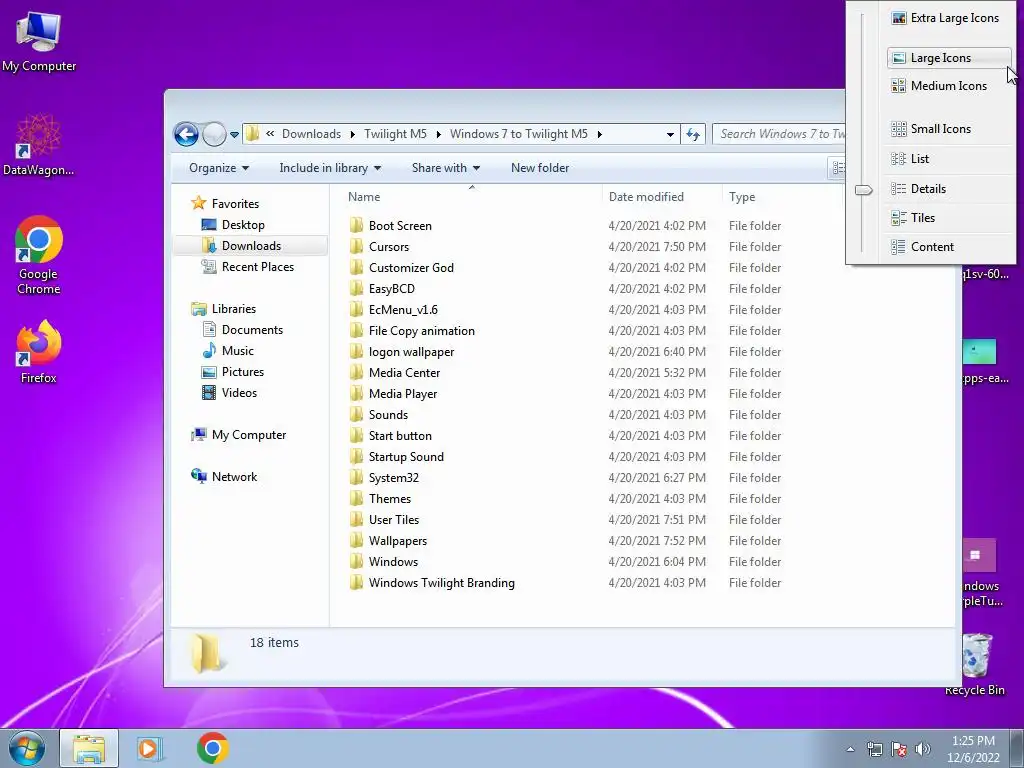1024x768 pixels.
Task: Select the File Copy animation folder
Action: [x=421, y=330]
